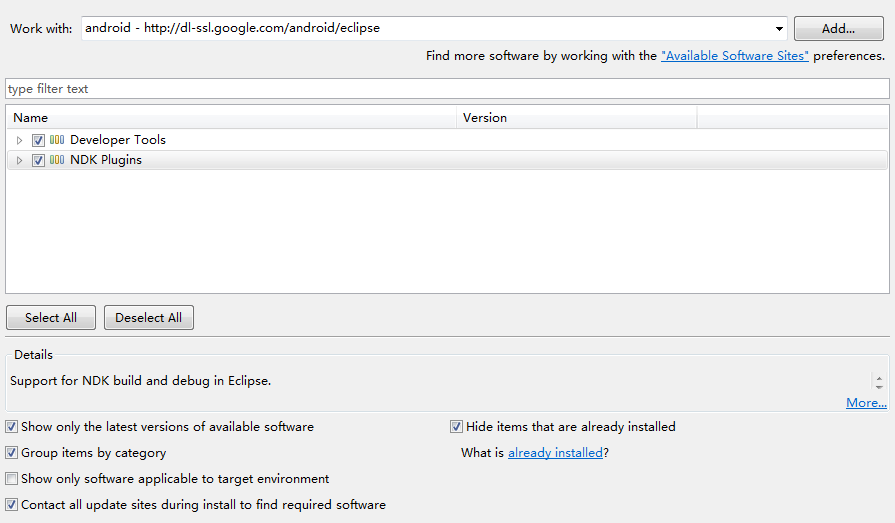
Task: Toggle Hide items that are already installed
Action: pyautogui.click(x=456, y=427)
